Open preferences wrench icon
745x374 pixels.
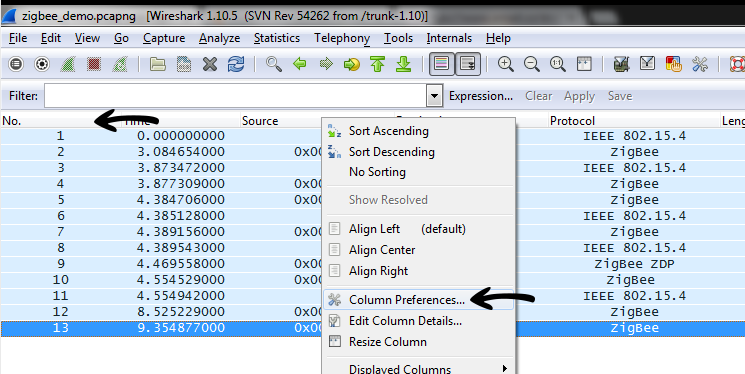(700, 64)
